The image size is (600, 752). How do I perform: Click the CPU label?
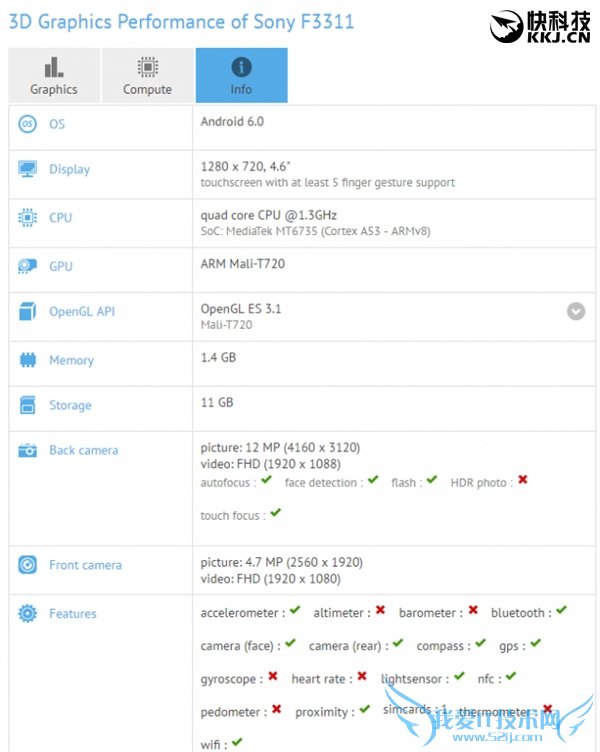click(x=61, y=218)
